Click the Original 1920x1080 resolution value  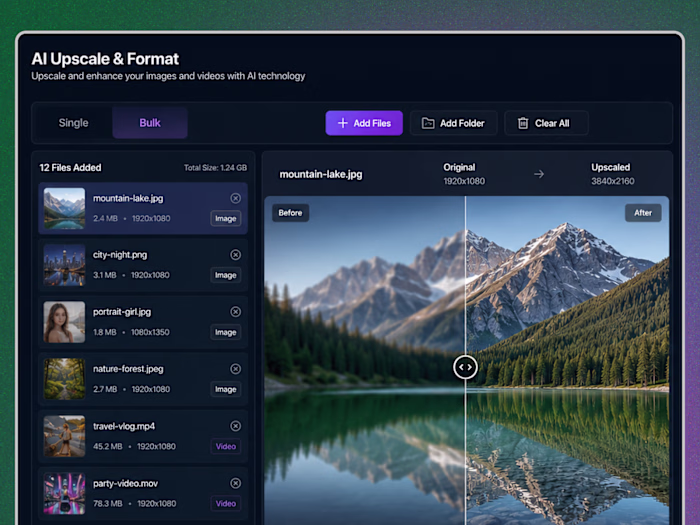pos(464,181)
